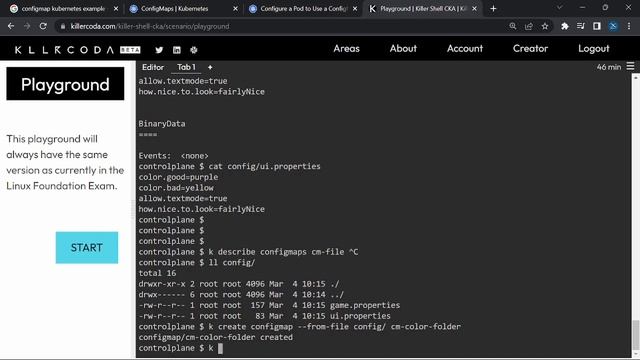640x360 pixels.
Task: Click Logout in the header
Action: pos(593,49)
